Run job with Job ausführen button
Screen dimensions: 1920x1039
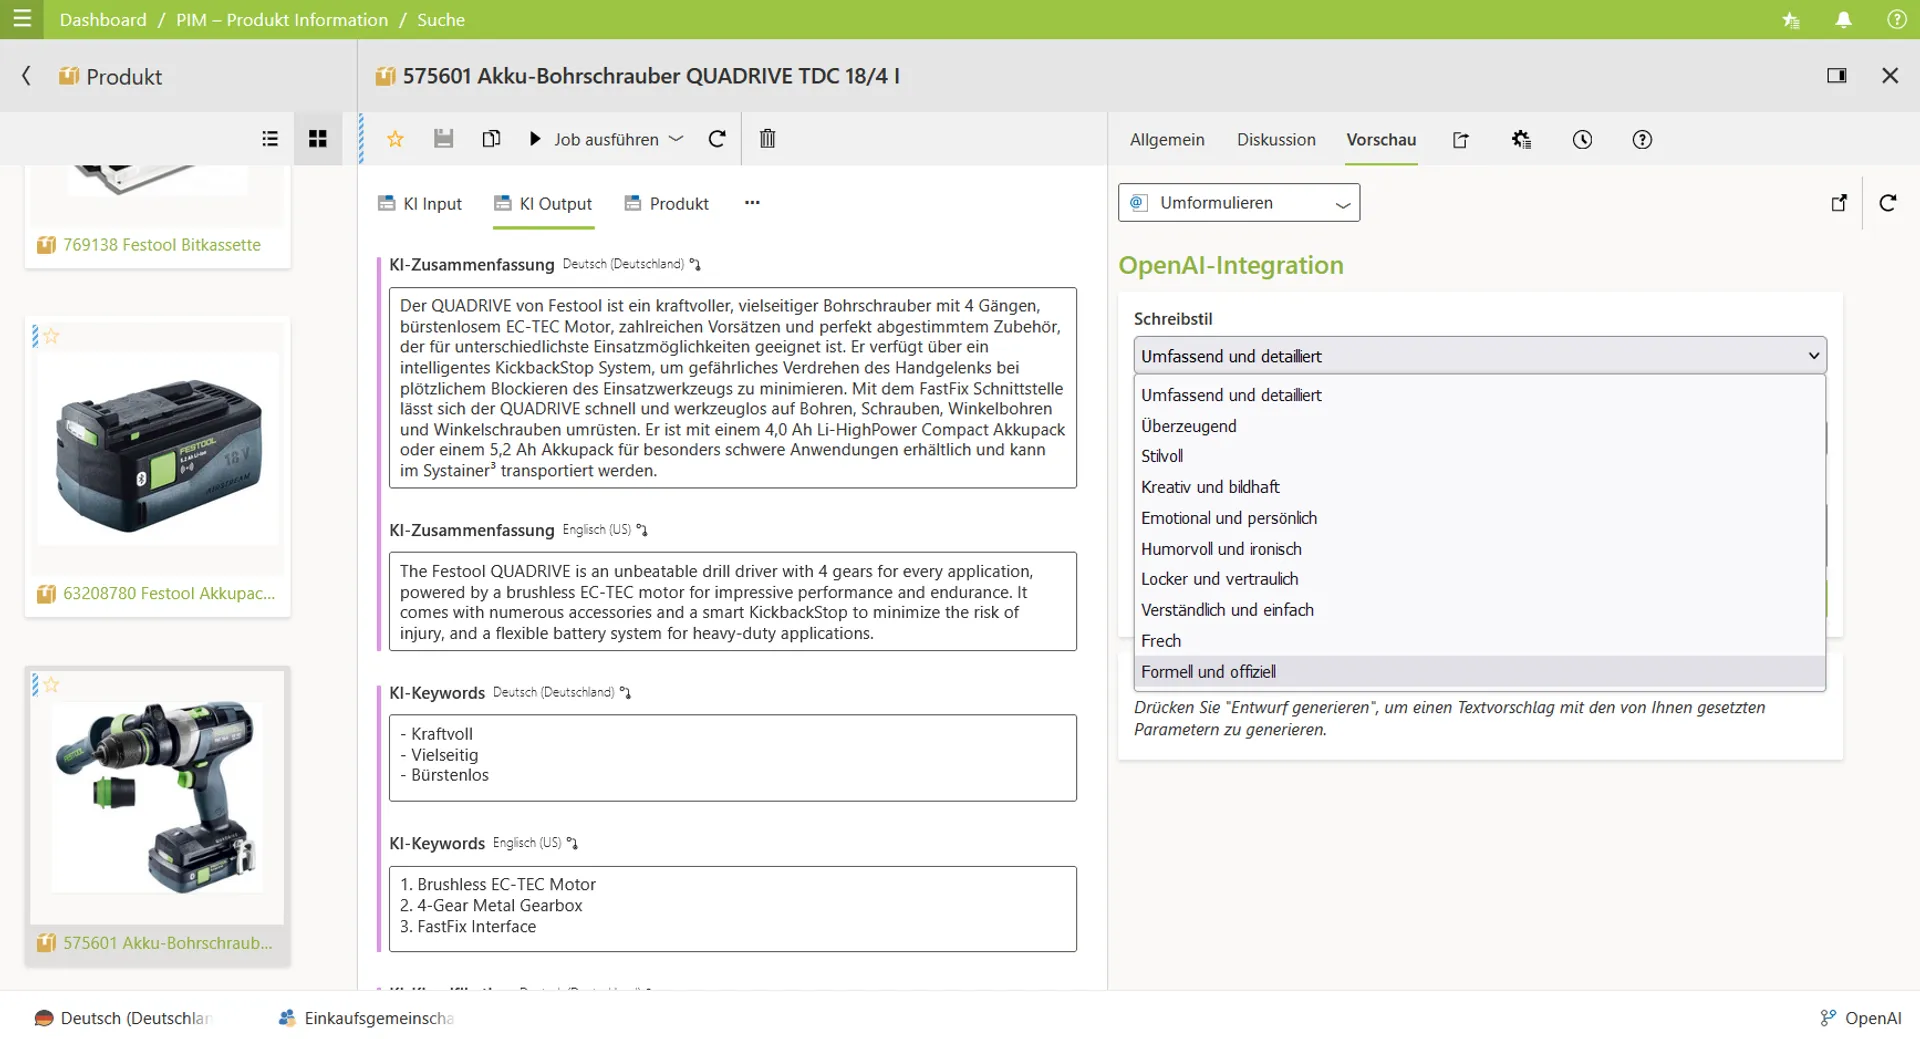(594, 139)
